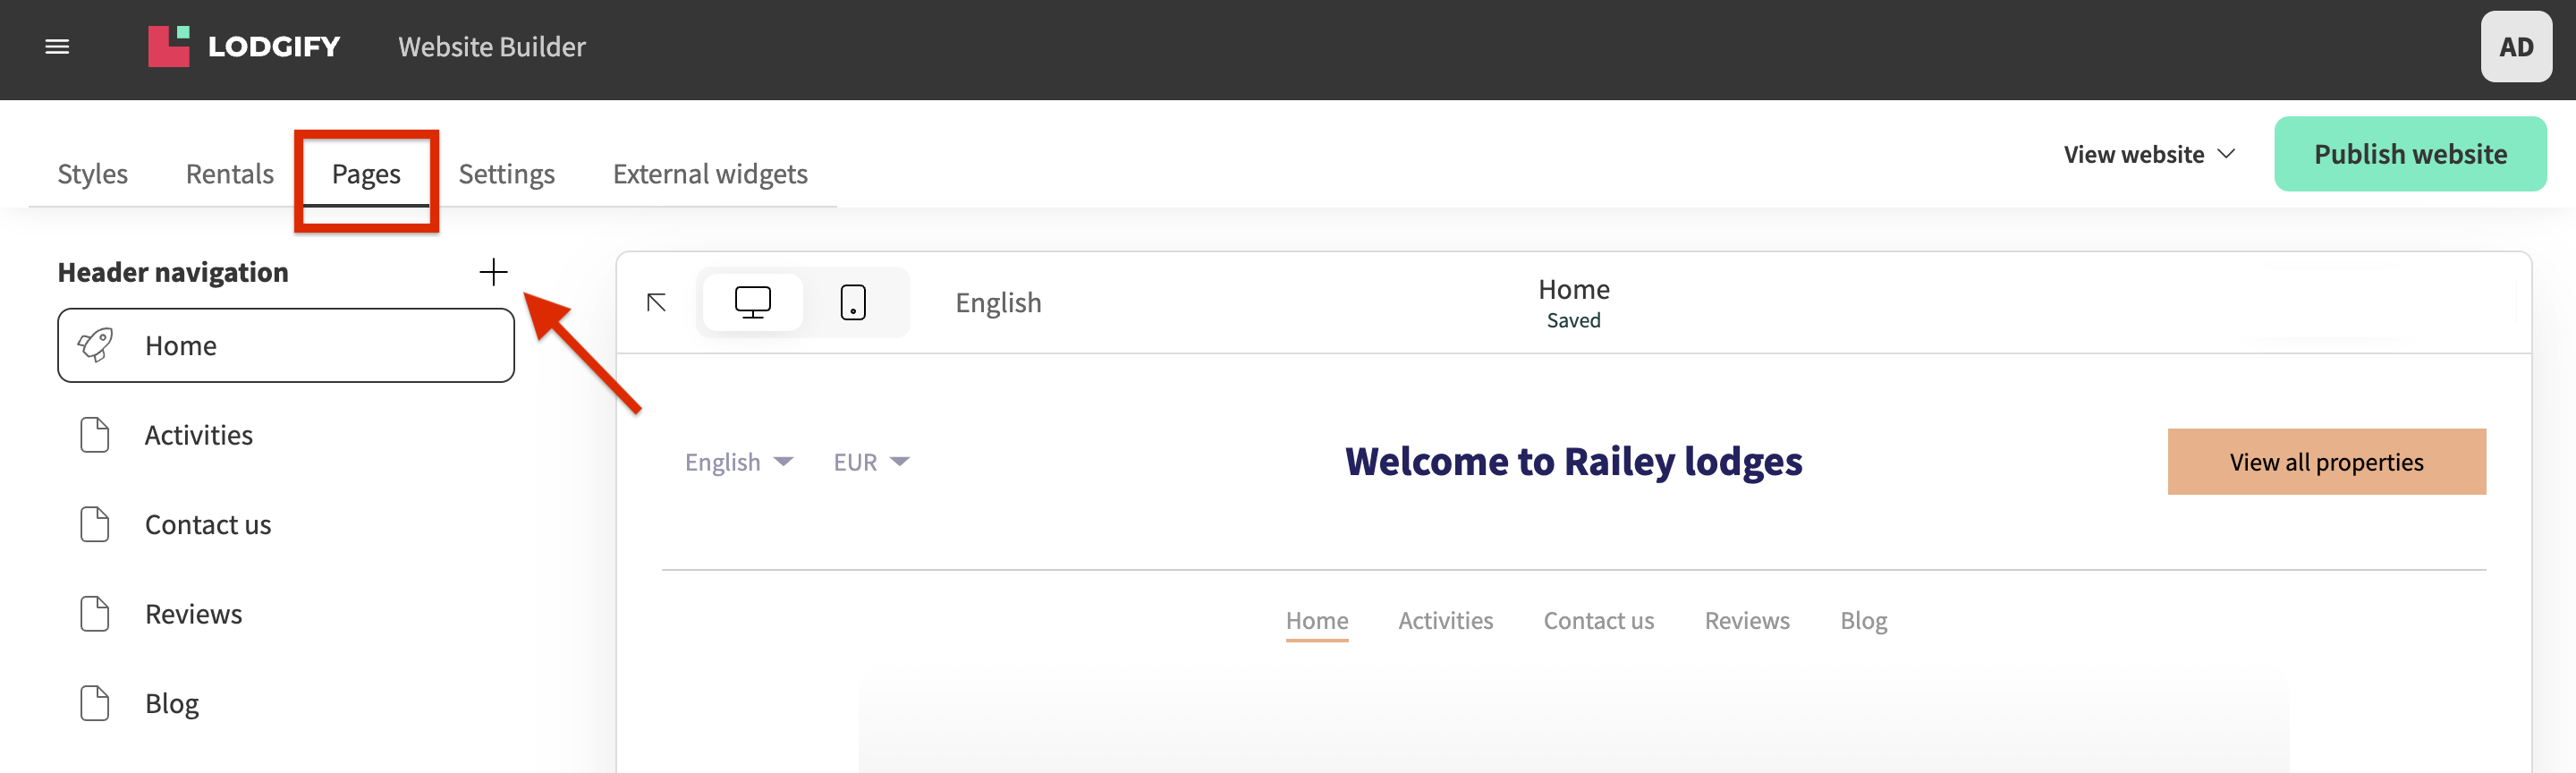Click the rocket icon beside Home
2576x773 pixels.
tap(95, 345)
